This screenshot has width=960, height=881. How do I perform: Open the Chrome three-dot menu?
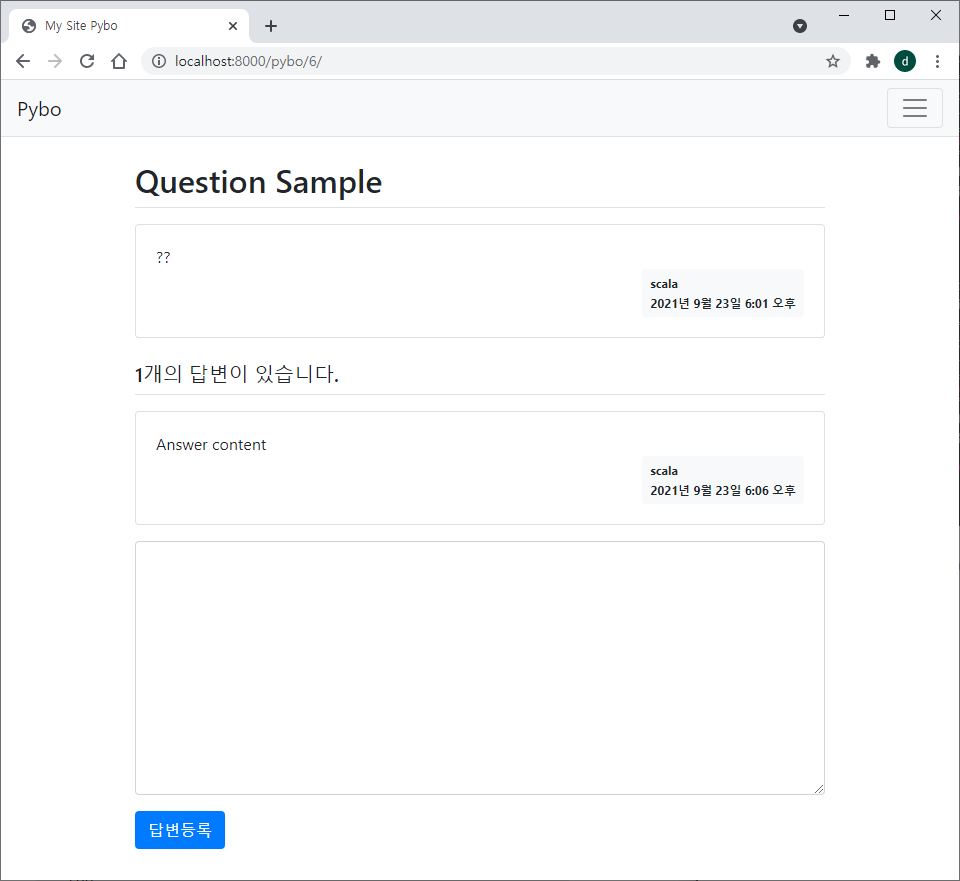[937, 61]
